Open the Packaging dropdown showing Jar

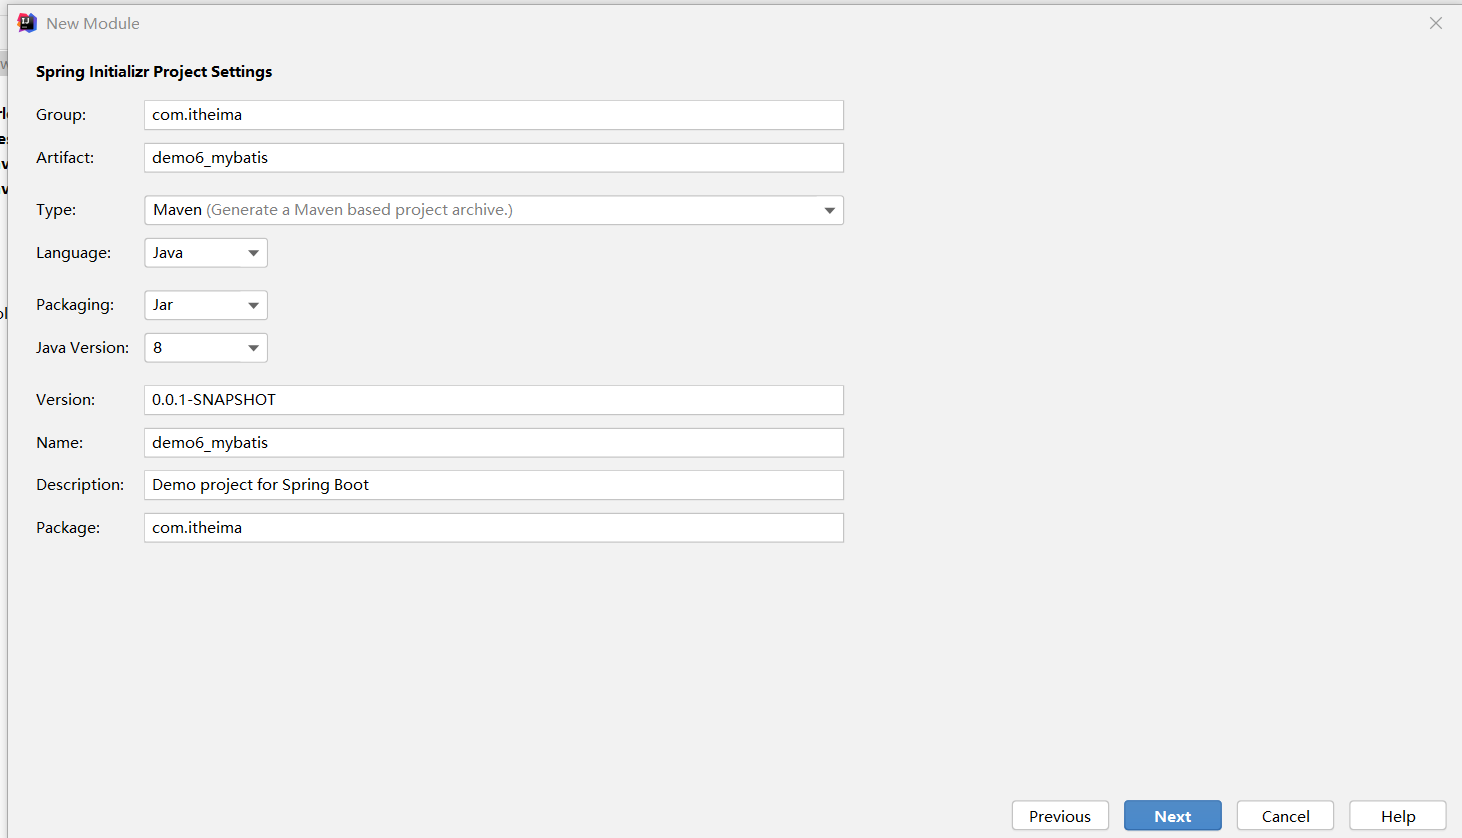pos(206,305)
